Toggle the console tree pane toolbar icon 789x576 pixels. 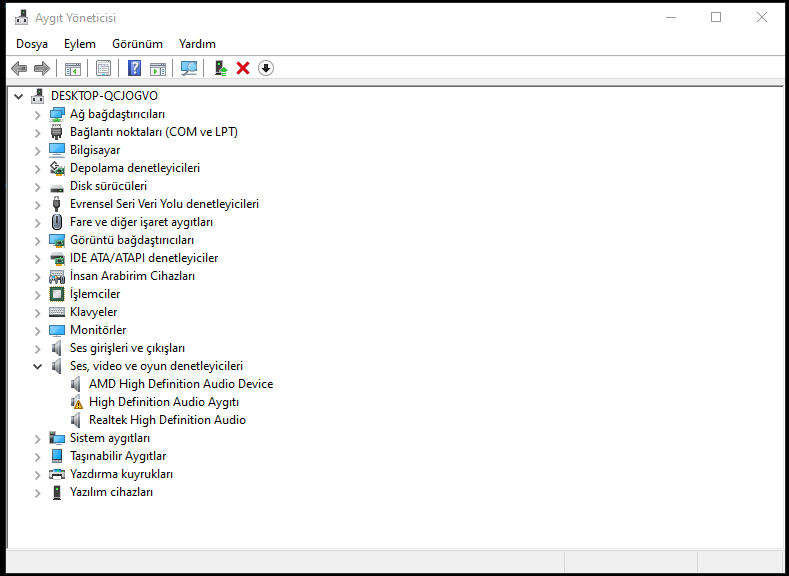click(x=73, y=68)
